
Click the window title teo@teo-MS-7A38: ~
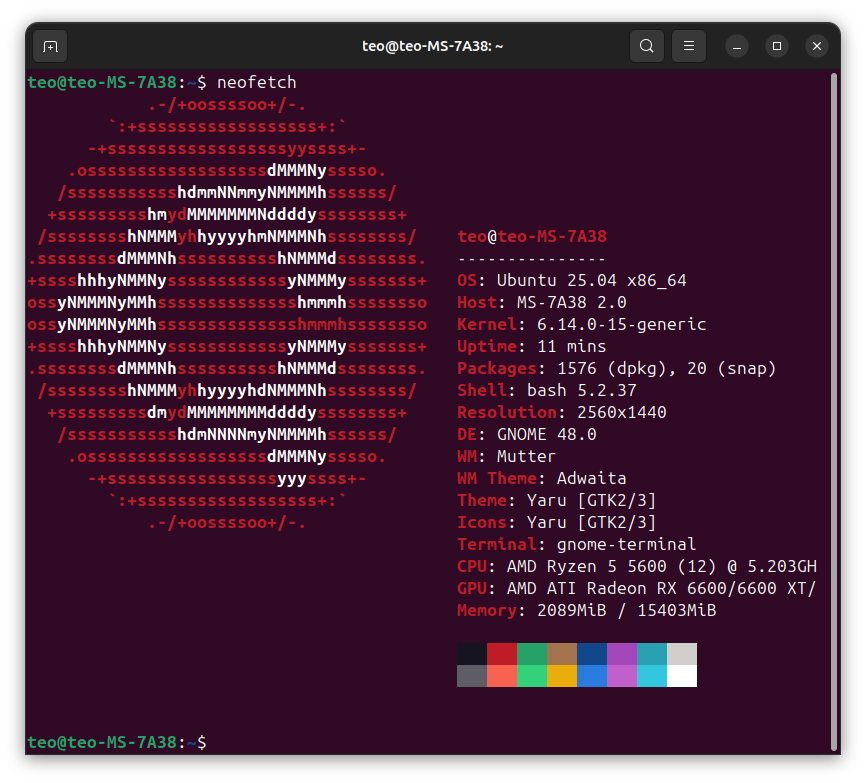tap(432, 46)
